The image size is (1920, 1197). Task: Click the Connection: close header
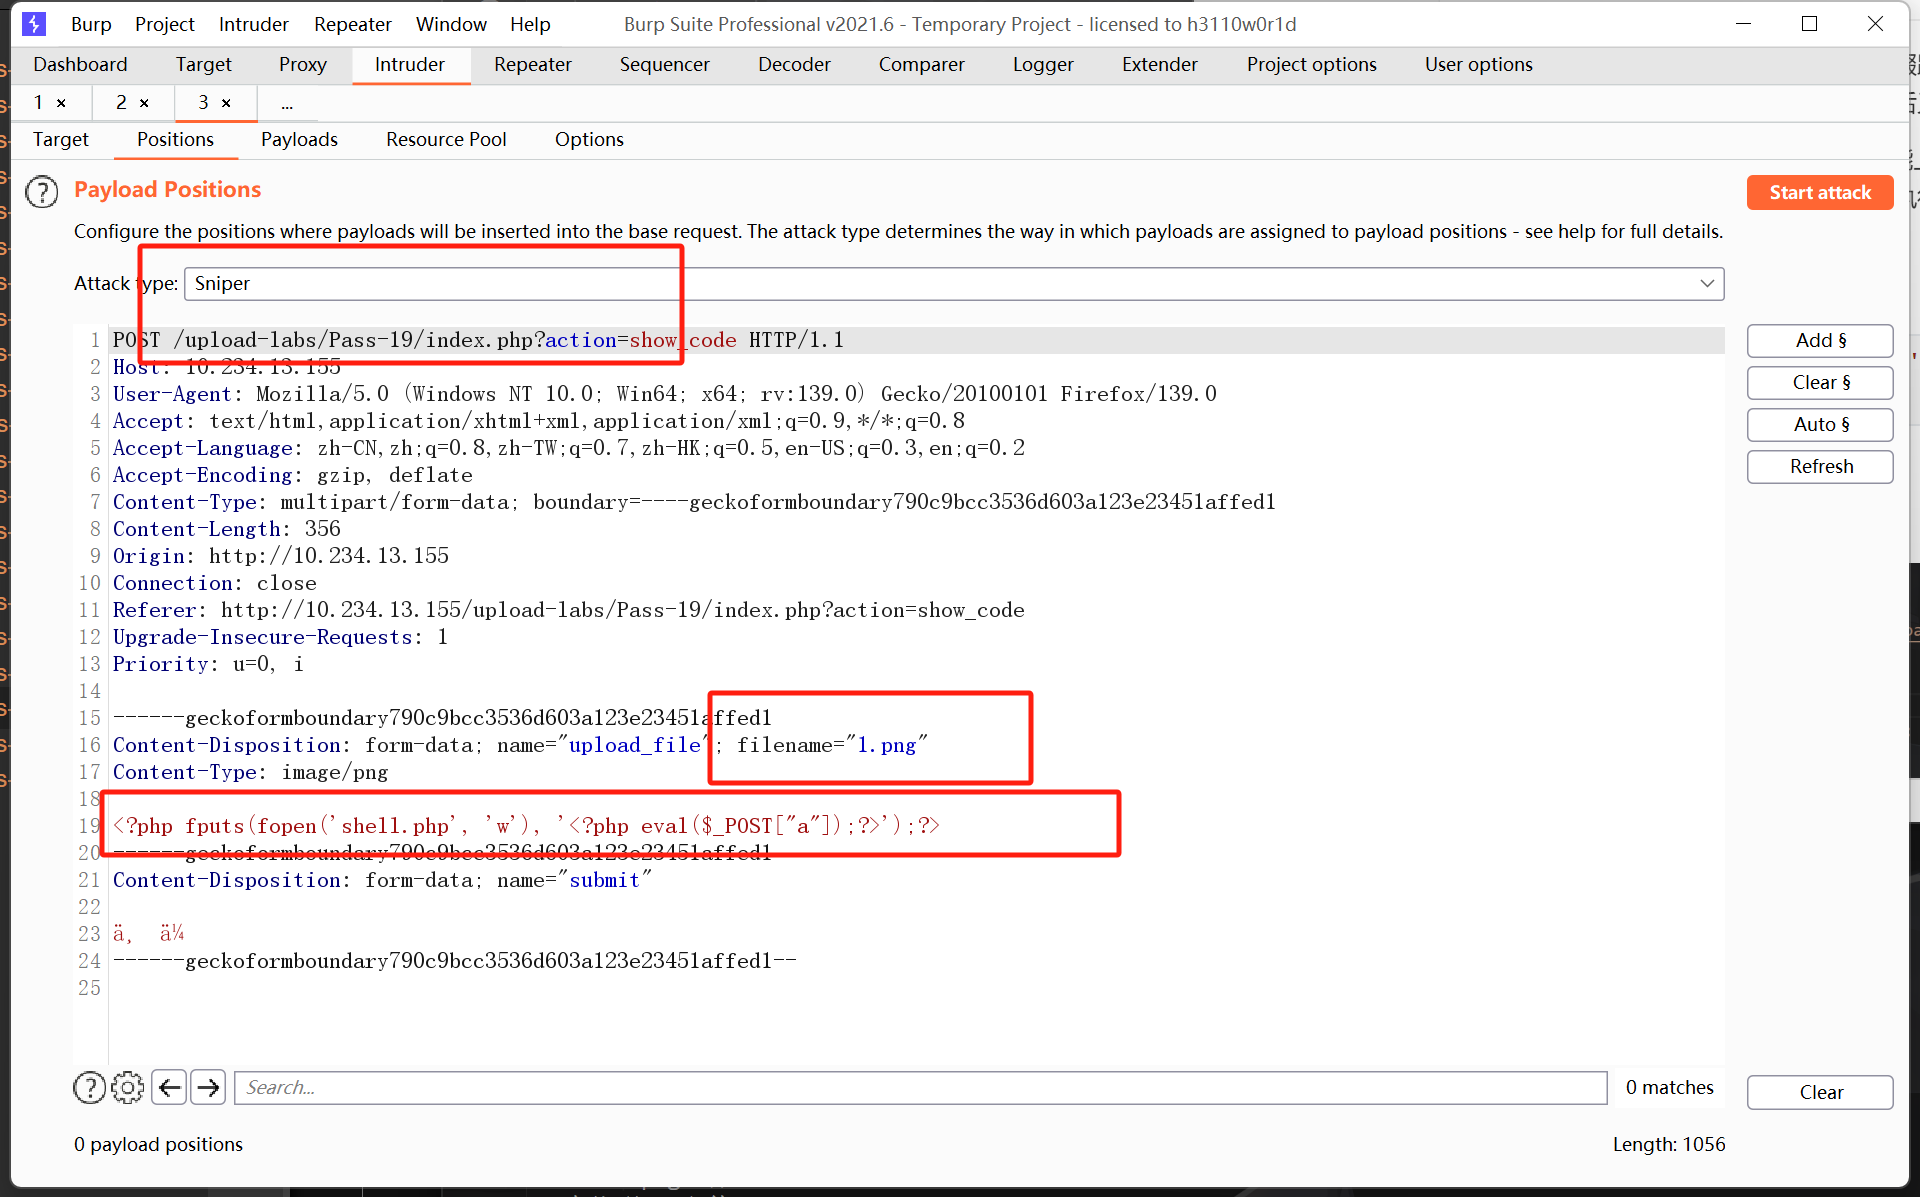click(214, 584)
